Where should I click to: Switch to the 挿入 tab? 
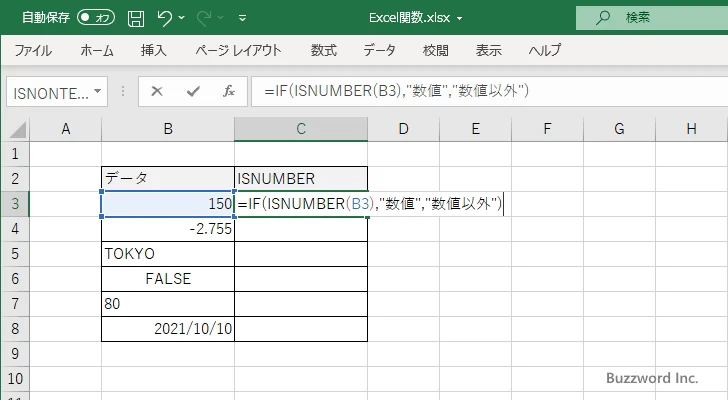pos(154,50)
